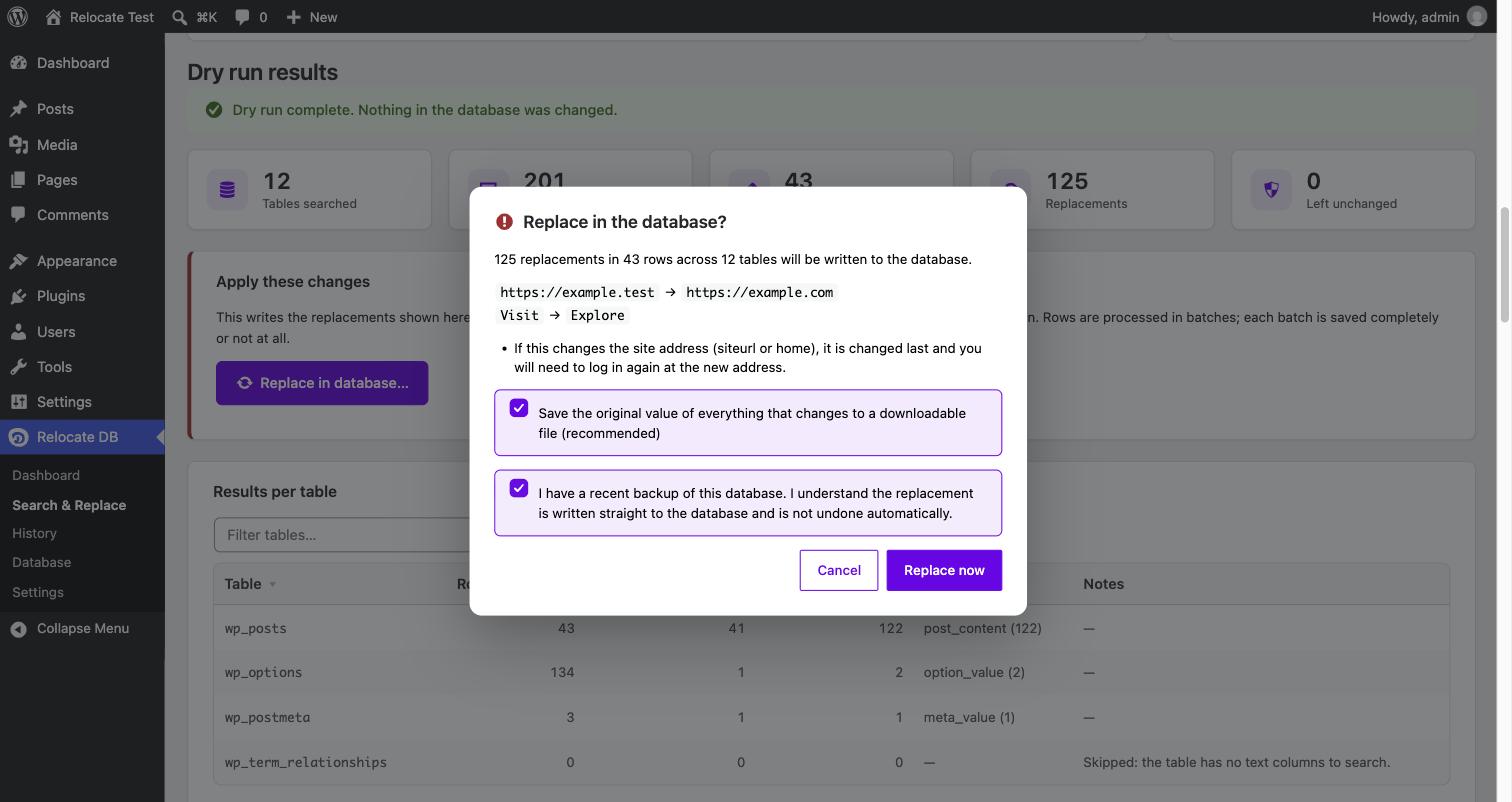This screenshot has width=1512, height=802.
Task: Click the Users person icon
Action: pyautogui.click(x=18, y=332)
